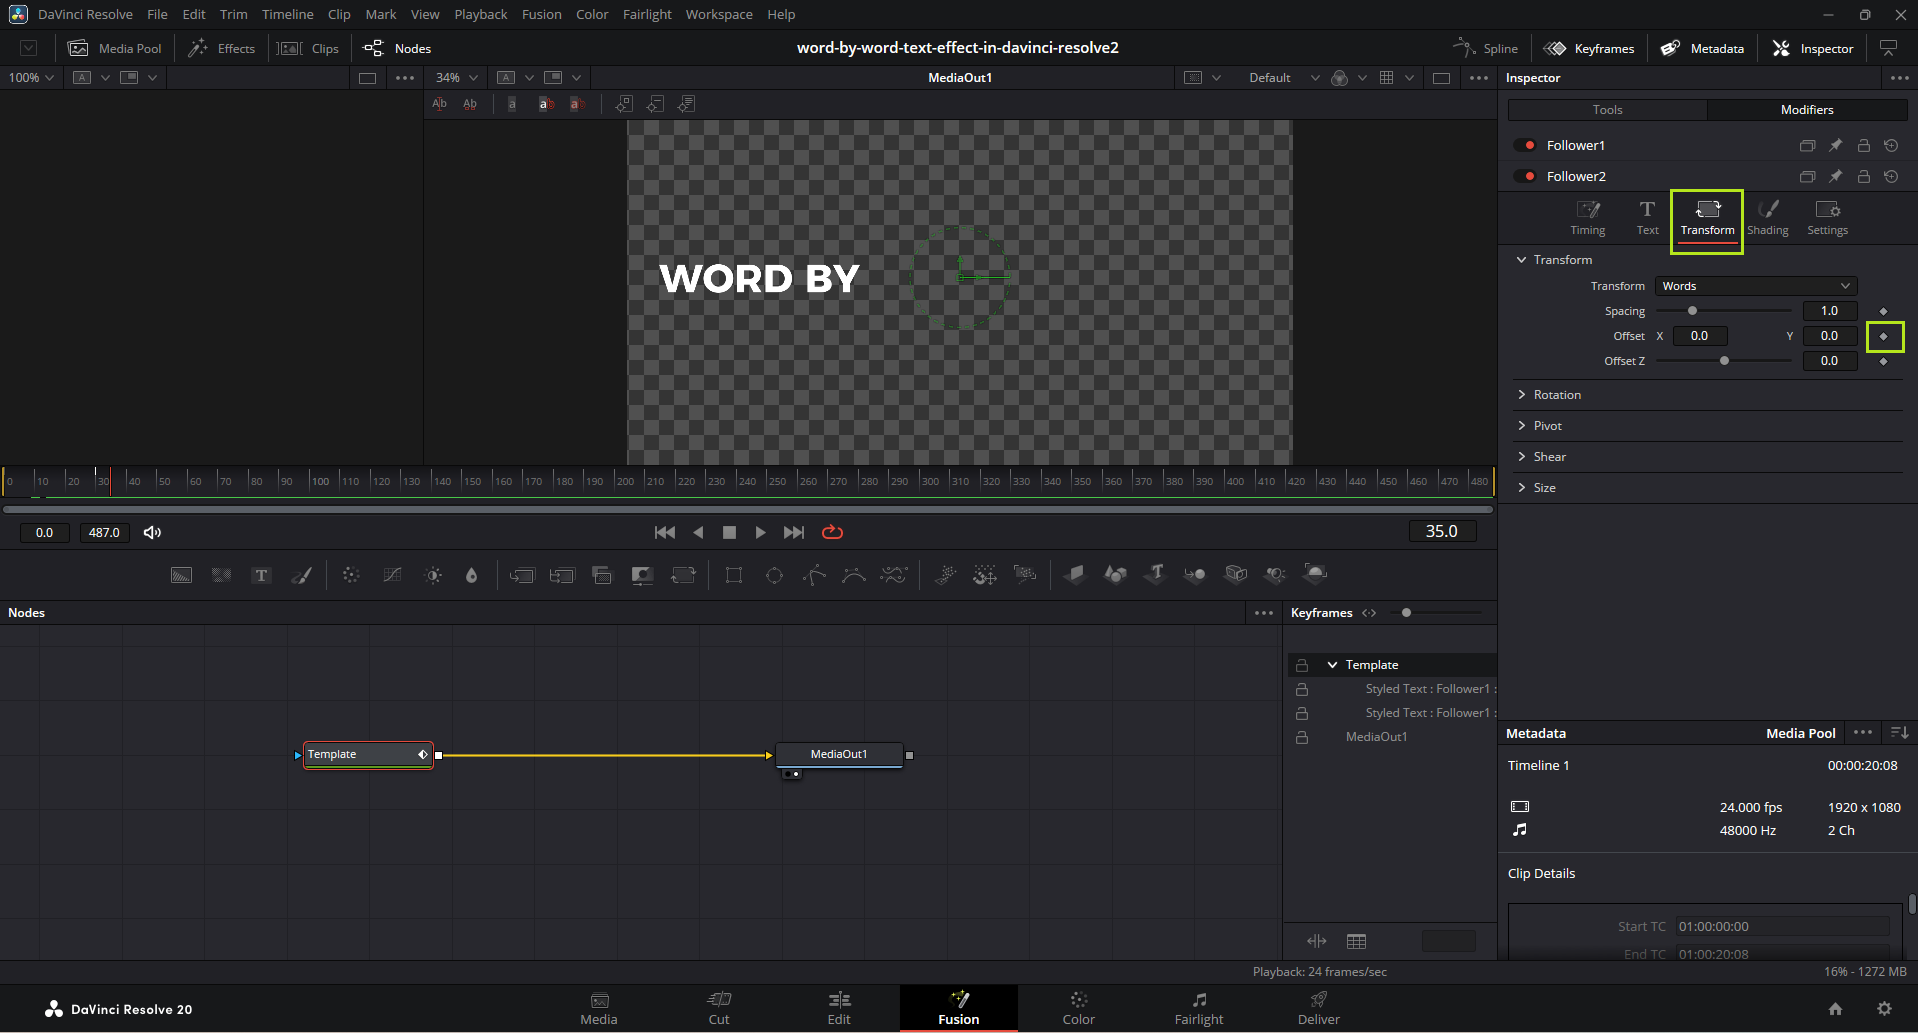The width and height of the screenshot is (1918, 1033).
Task: Expand the Rotation section
Action: (1557, 395)
